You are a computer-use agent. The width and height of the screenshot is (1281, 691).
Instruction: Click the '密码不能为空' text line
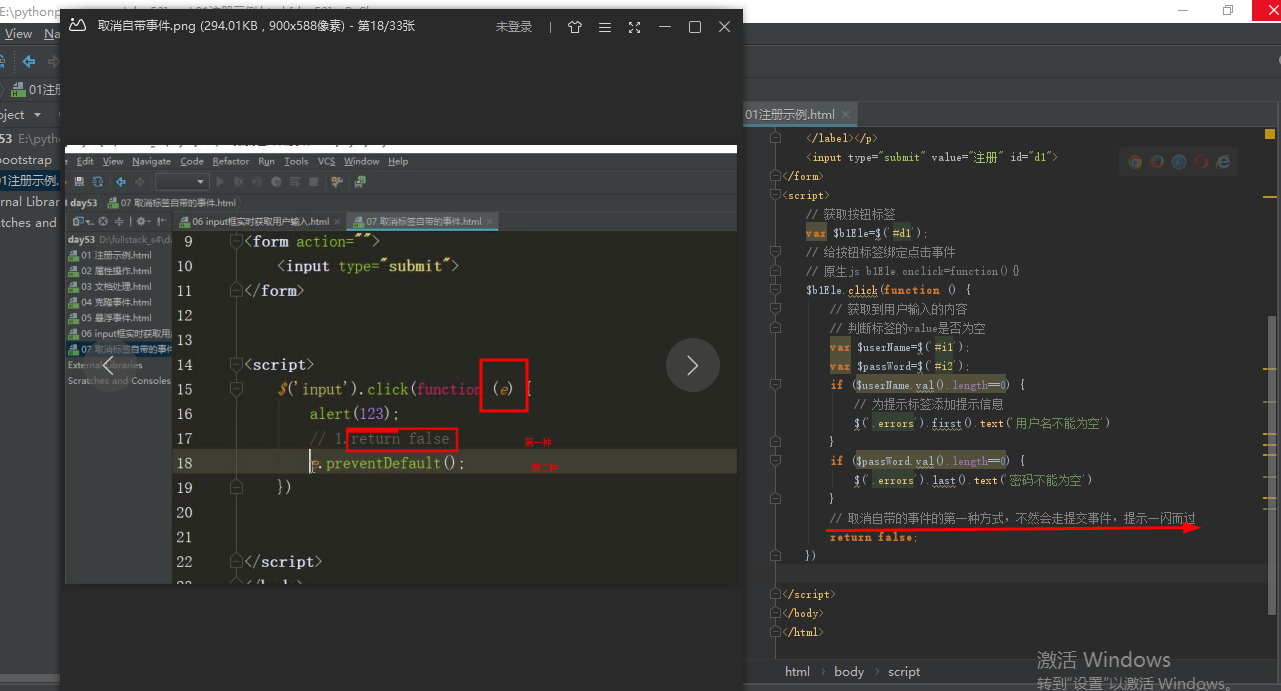tap(973, 480)
